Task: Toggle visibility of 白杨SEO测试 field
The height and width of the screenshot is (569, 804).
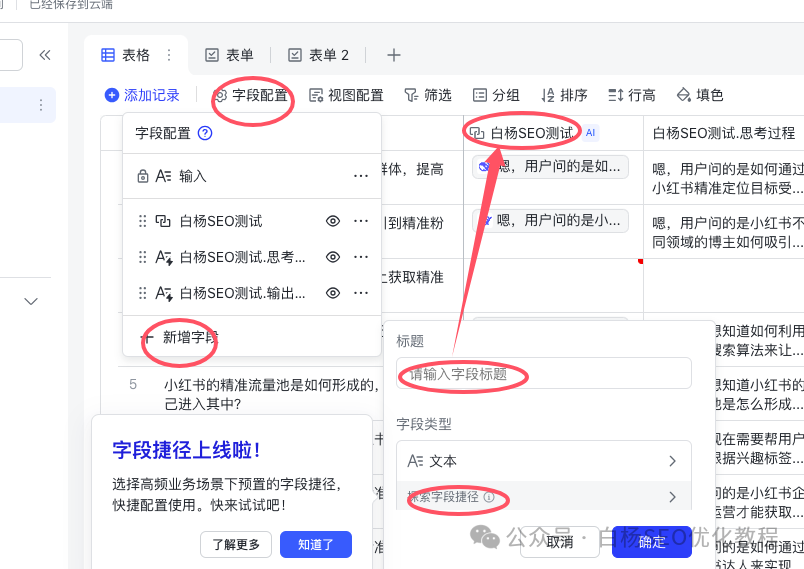Action: point(333,221)
